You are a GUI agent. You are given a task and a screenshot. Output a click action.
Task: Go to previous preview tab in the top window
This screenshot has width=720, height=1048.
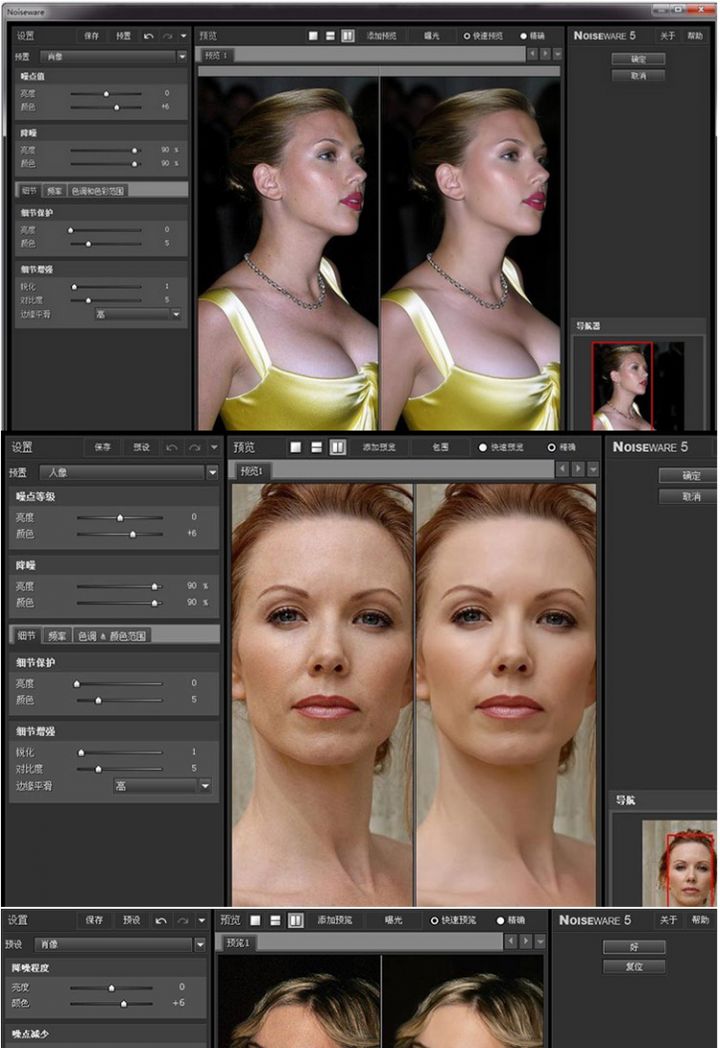532,54
